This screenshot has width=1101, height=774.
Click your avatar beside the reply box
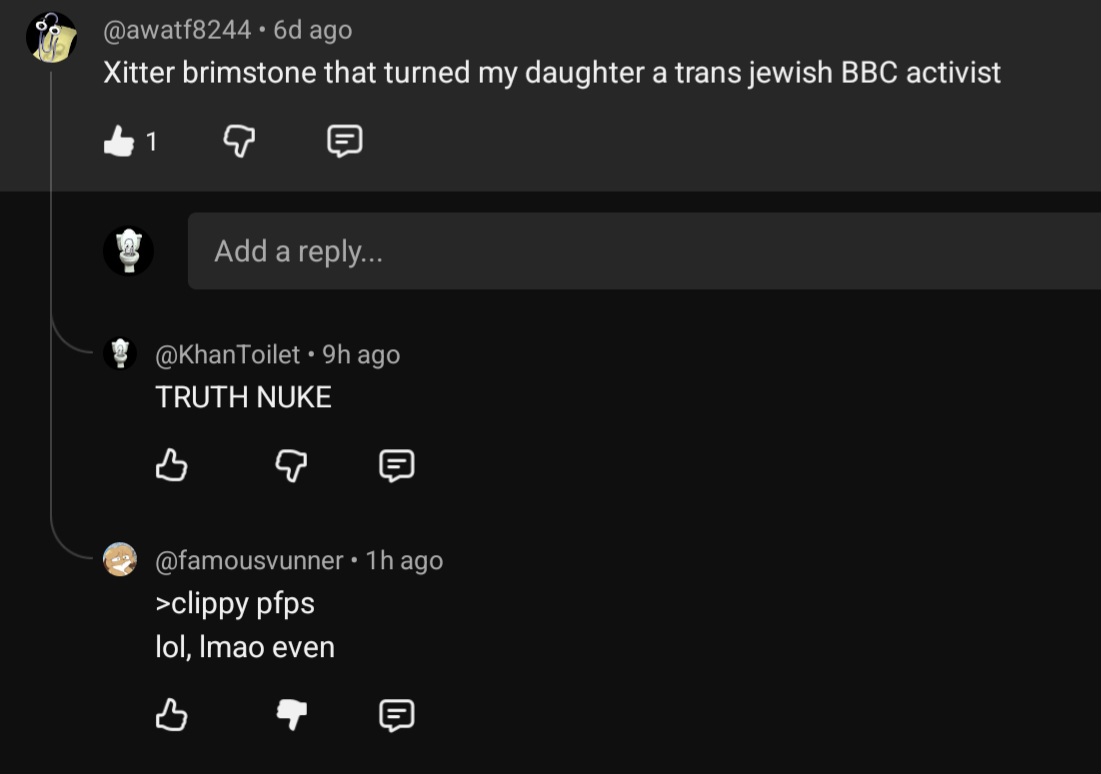128,251
